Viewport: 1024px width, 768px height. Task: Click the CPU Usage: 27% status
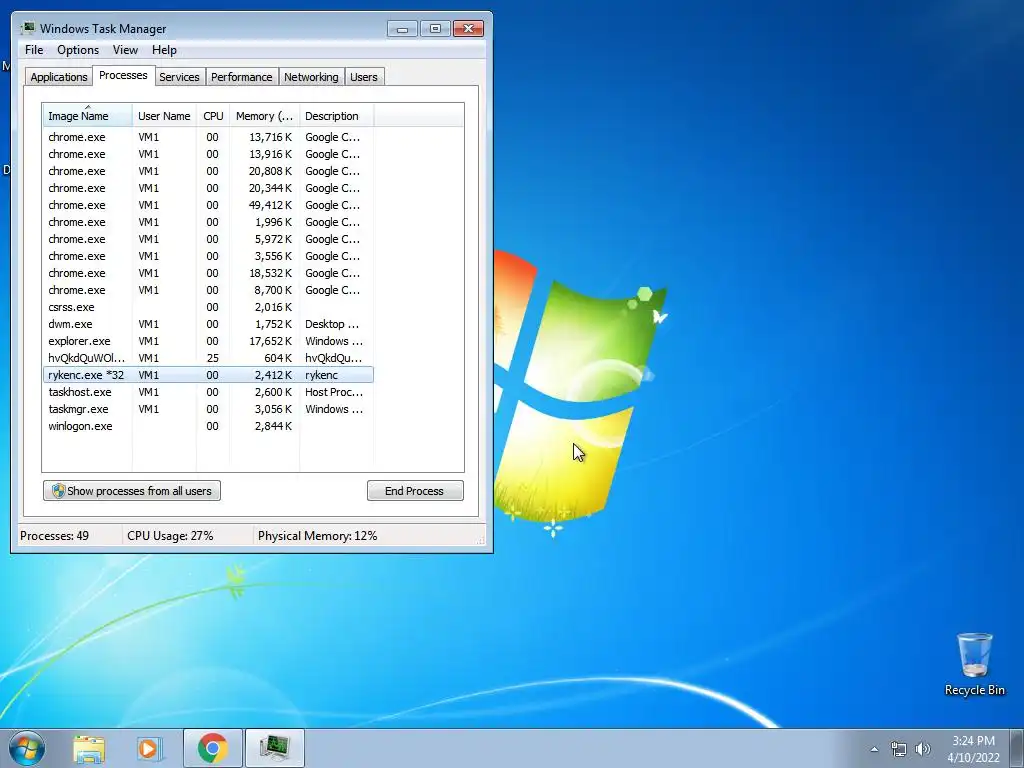[x=170, y=536]
